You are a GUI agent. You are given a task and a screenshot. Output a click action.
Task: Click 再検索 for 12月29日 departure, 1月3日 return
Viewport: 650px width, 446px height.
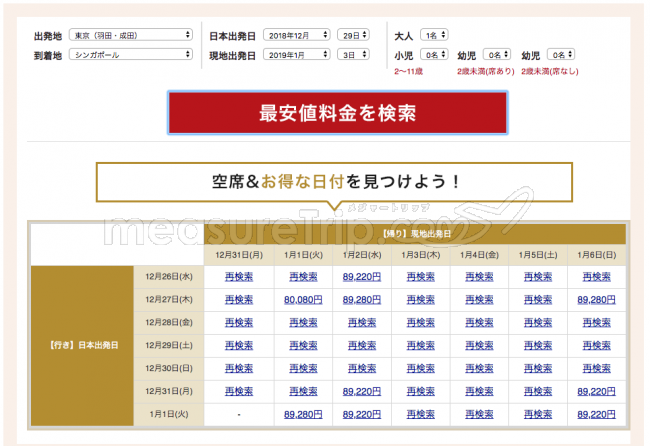click(x=421, y=345)
